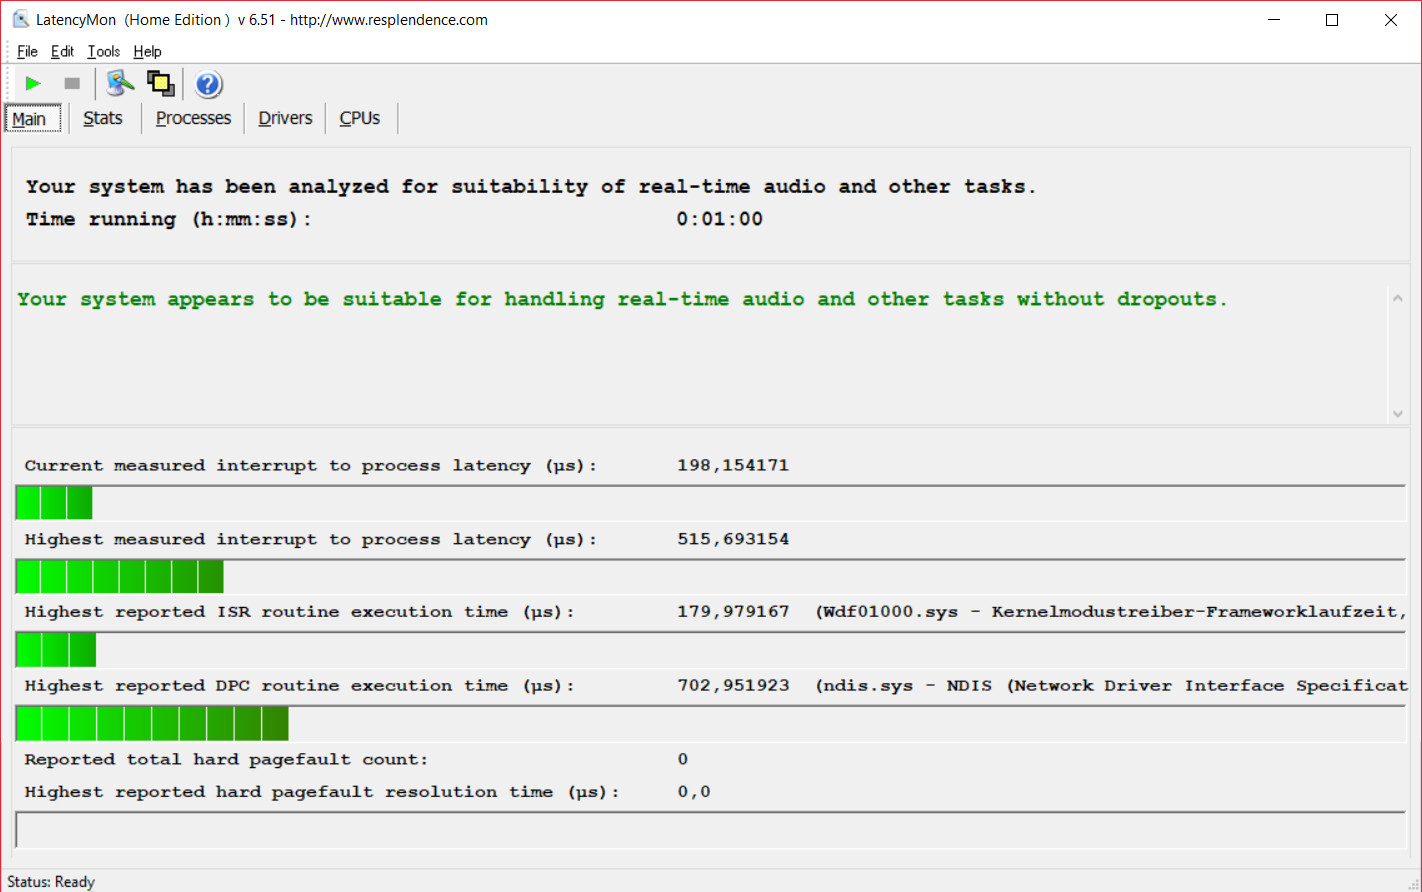Open the options tool icon in toolbar
1422x892 pixels.
[120, 83]
